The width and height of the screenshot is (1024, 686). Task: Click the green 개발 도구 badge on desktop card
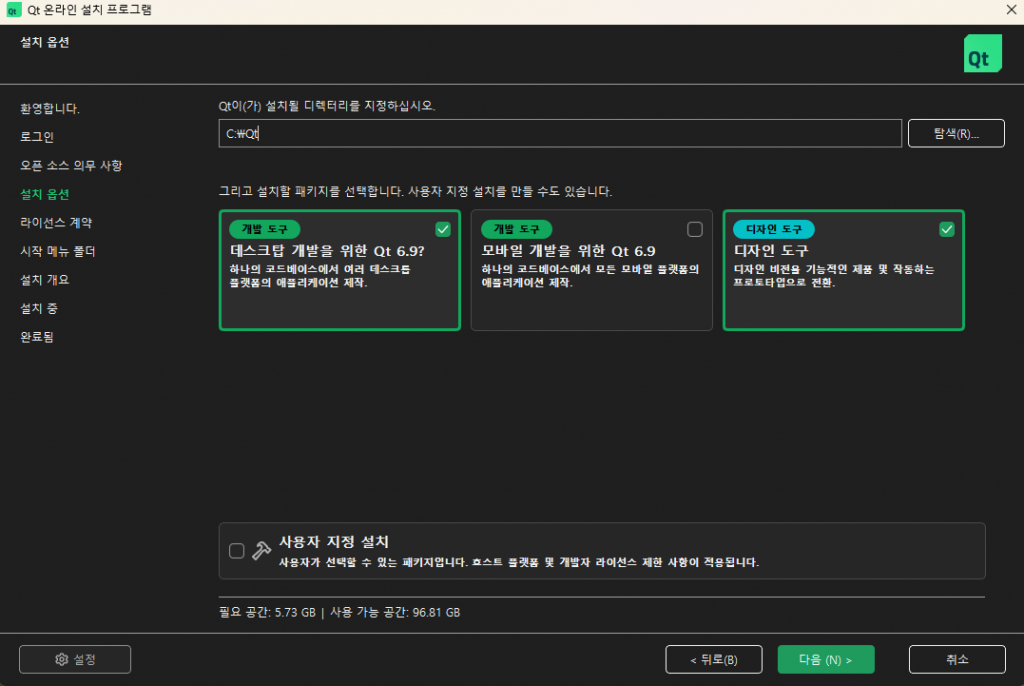pos(264,230)
